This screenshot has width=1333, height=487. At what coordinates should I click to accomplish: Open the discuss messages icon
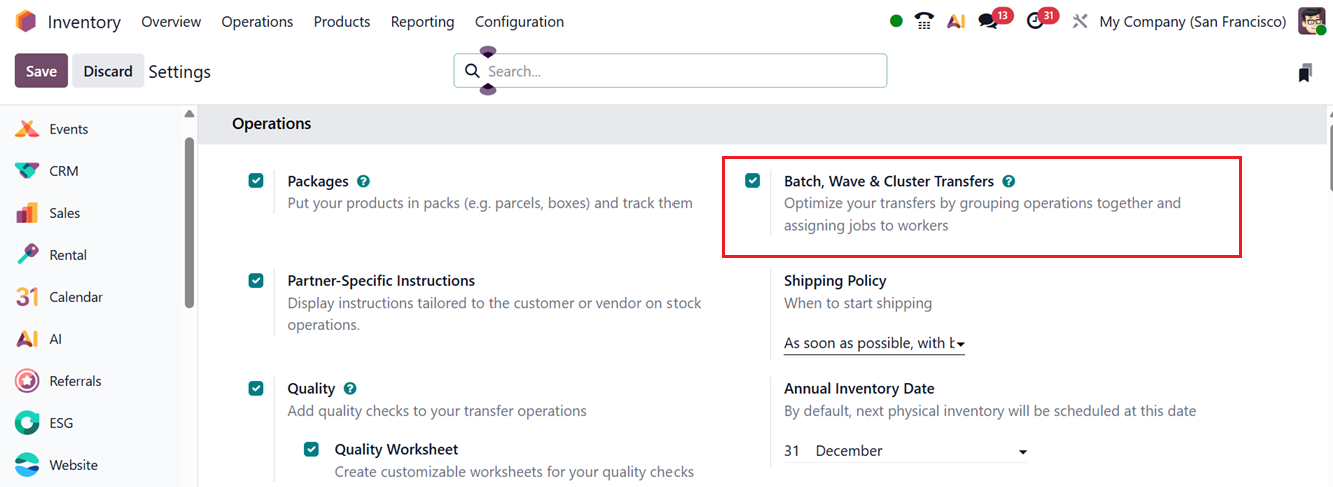click(x=988, y=21)
